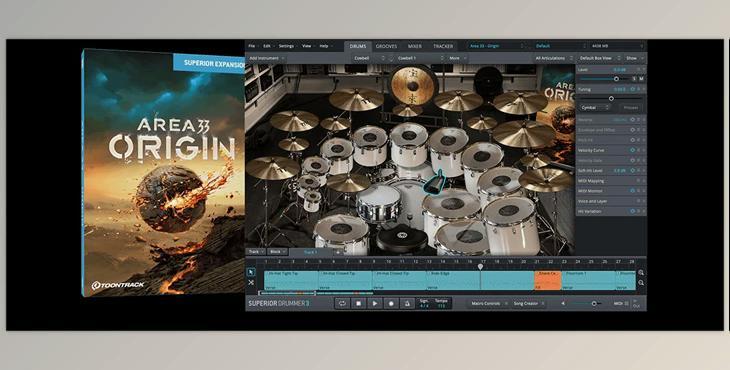
Task: Arm recording with the Record button
Action: pyautogui.click(x=391, y=303)
